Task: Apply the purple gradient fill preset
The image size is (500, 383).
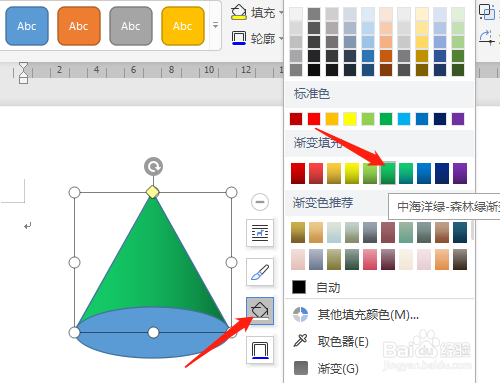Action: pos(460,173)
